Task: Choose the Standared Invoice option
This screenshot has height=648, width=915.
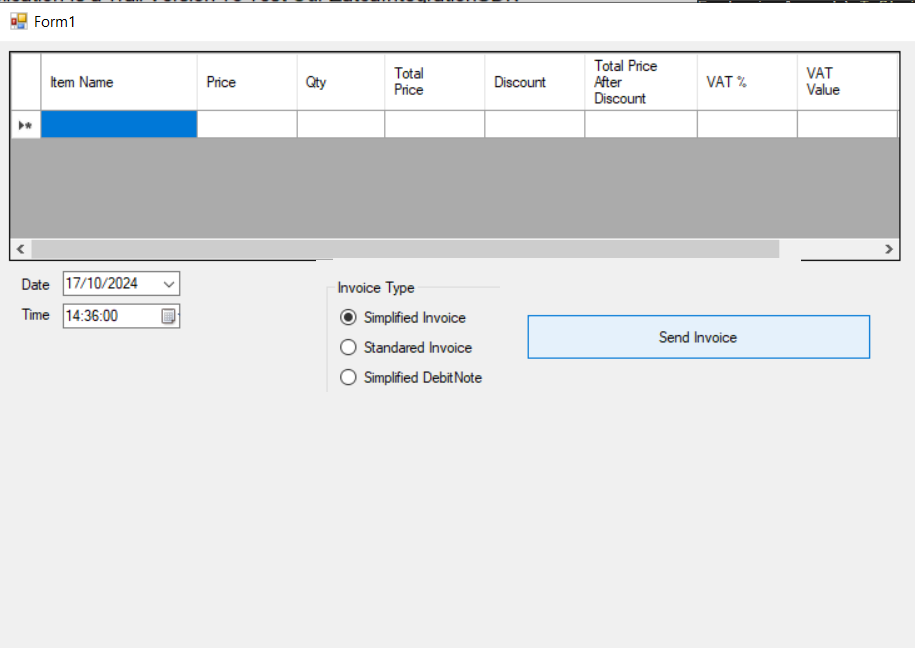Action: click(348, 348)
